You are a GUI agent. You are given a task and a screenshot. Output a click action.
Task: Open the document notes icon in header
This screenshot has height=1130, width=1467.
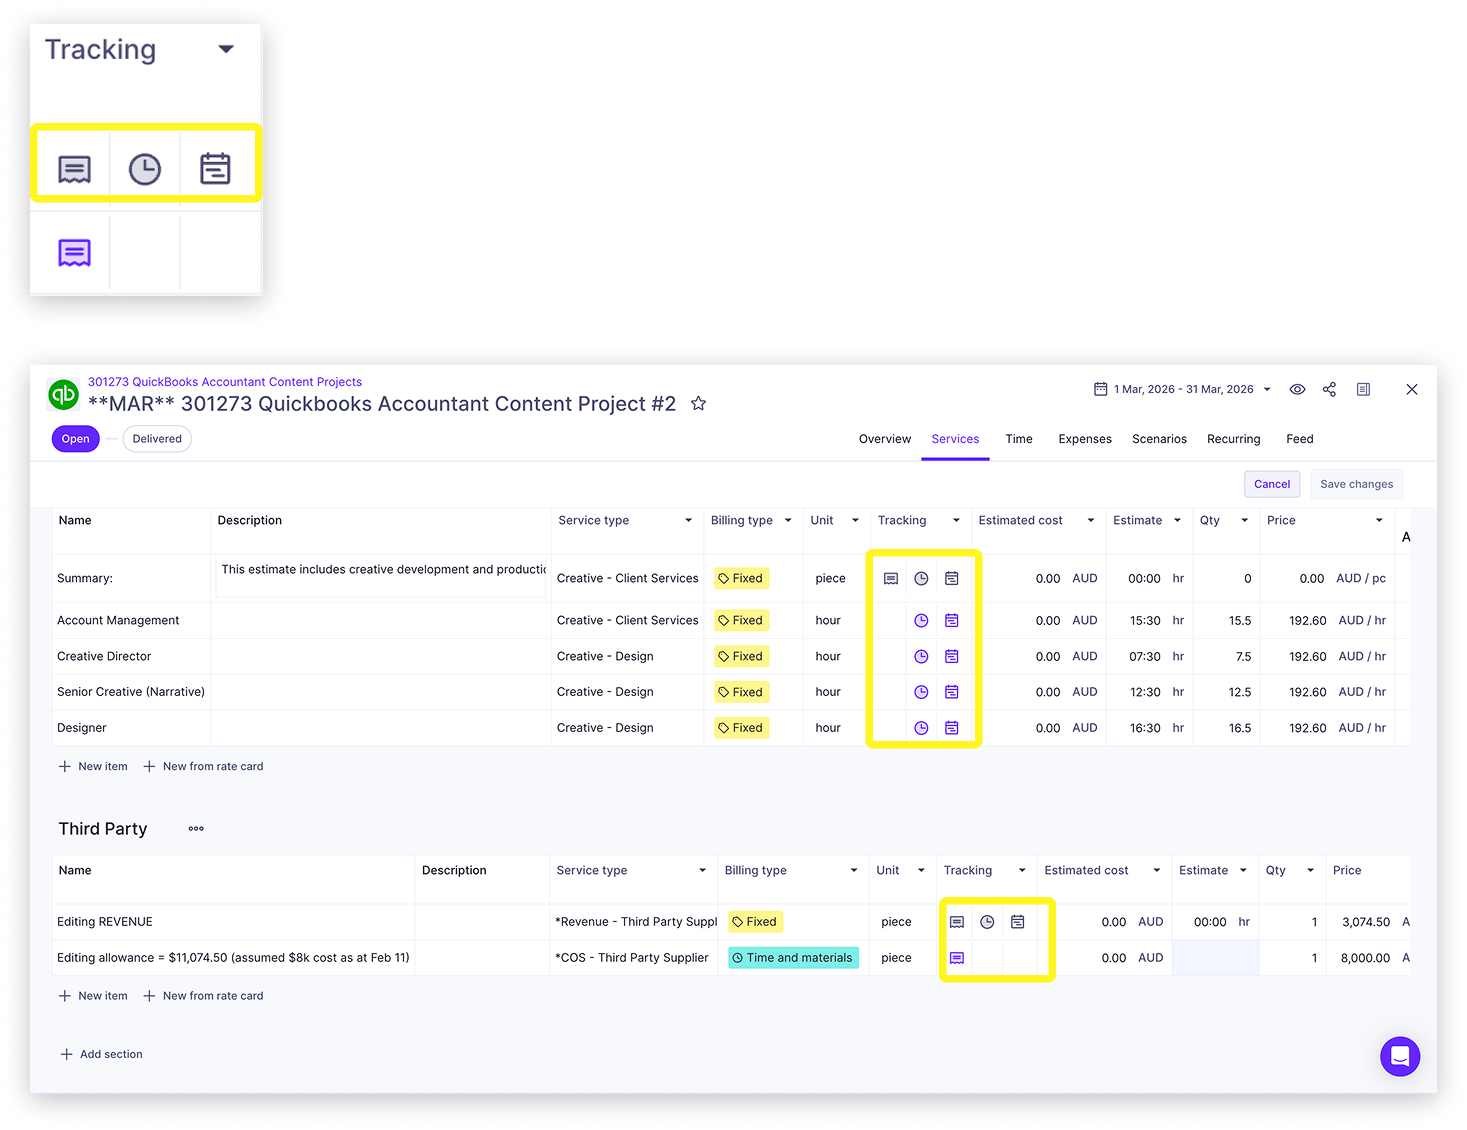pos(1363,390)
